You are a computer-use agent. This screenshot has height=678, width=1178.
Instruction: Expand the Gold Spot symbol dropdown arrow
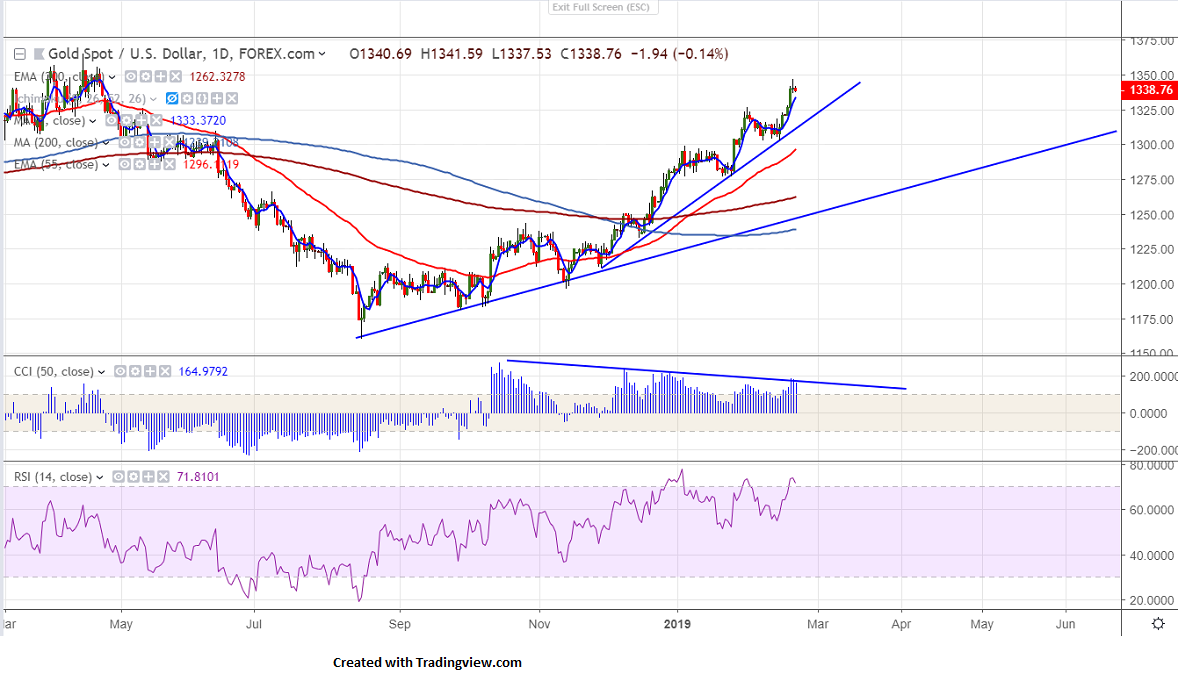(321, 54)
